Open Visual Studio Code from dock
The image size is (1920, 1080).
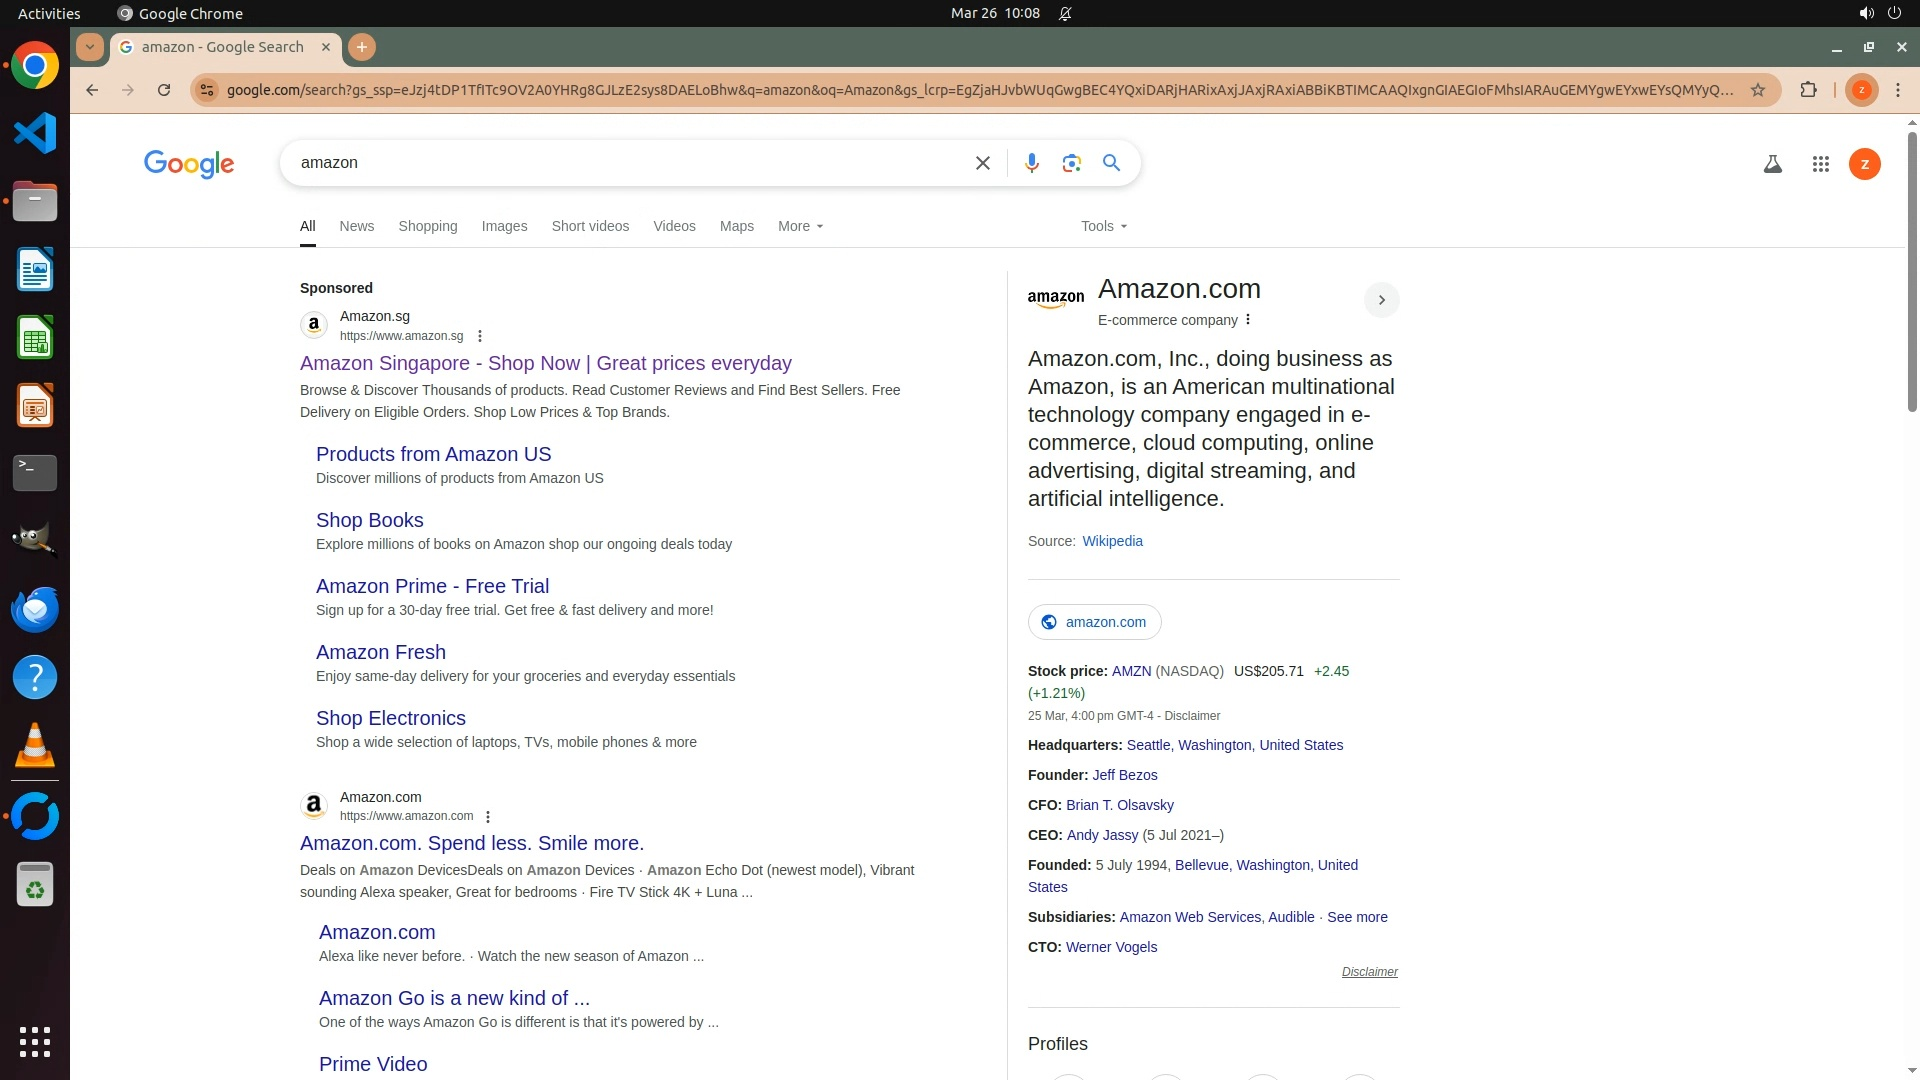coord(35,134)
